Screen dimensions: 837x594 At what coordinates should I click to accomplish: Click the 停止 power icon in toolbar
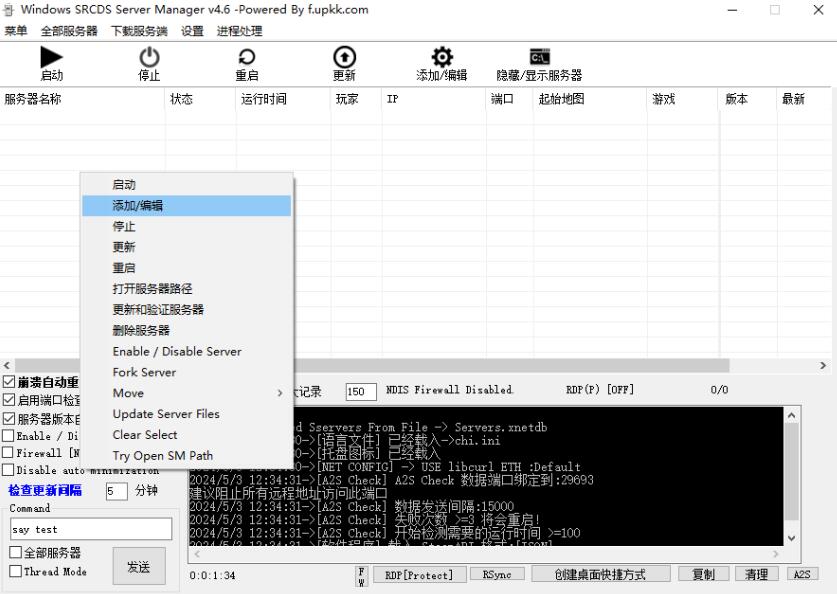point(149,57)
